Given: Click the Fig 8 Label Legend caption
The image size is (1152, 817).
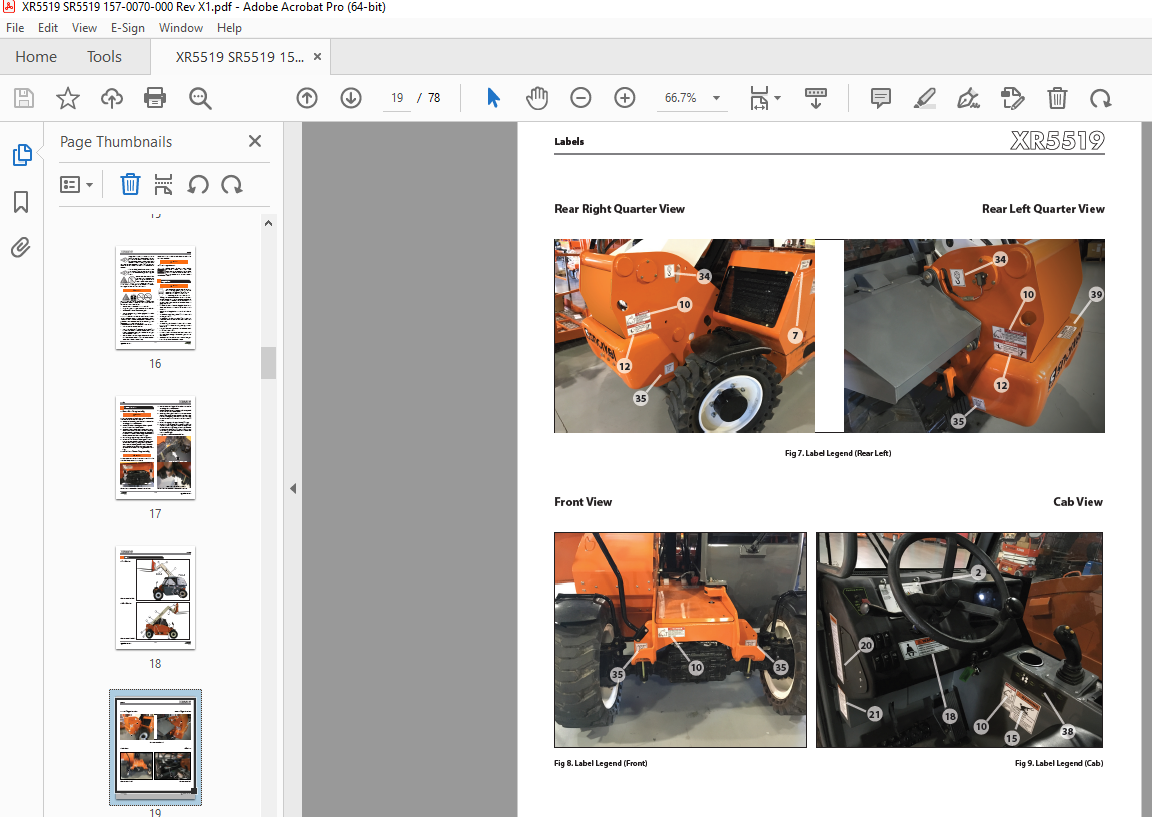Looking at the screenshot, I should point(600,763).
